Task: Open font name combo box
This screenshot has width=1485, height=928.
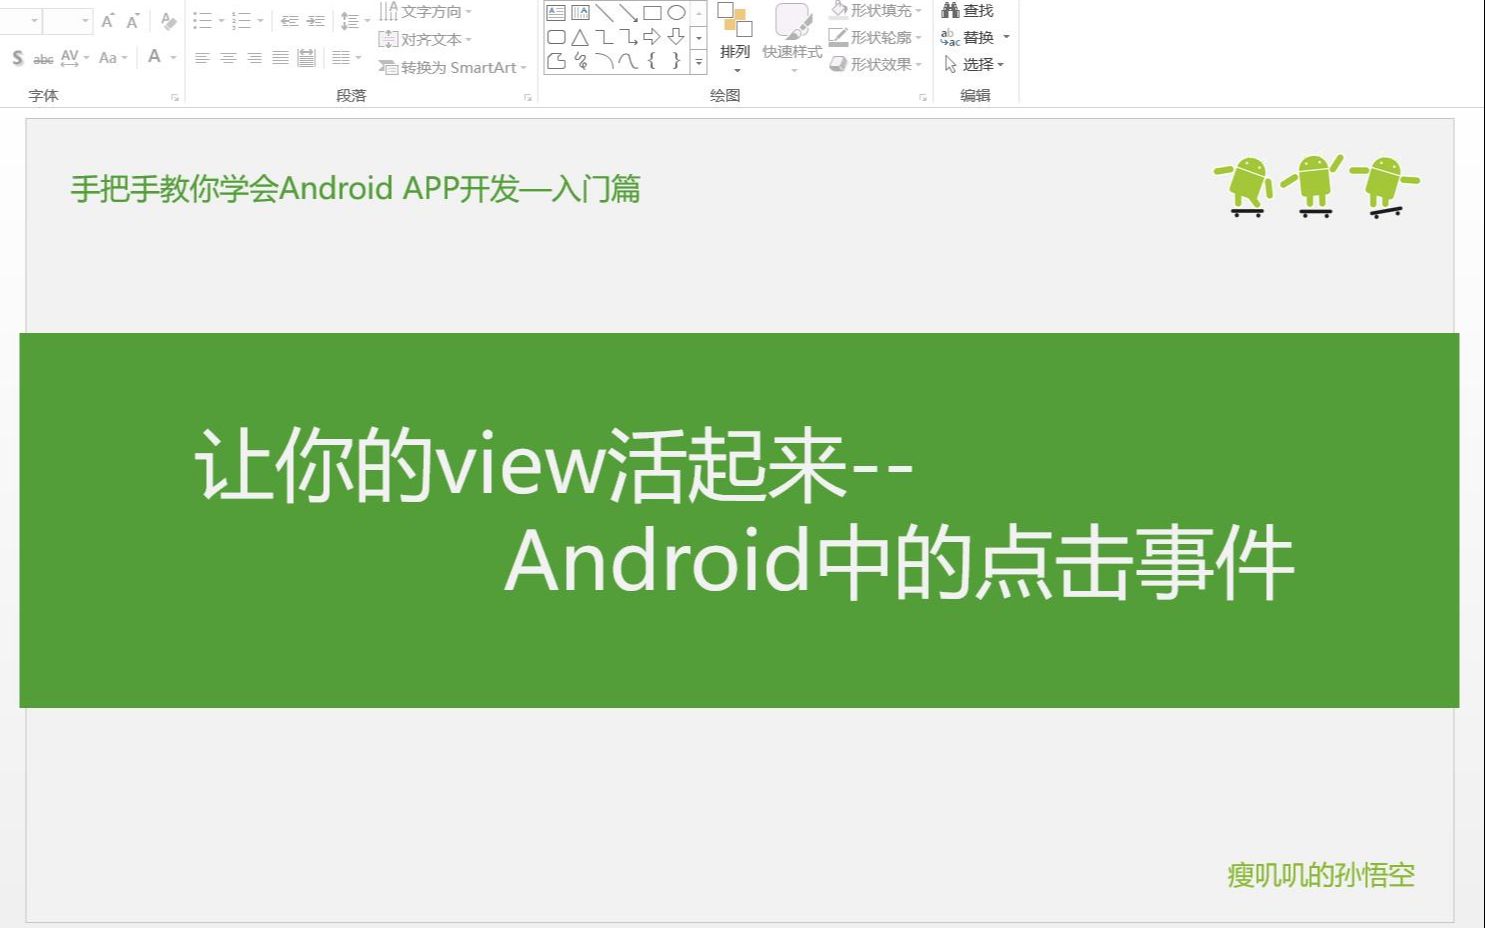Action: 20,21
